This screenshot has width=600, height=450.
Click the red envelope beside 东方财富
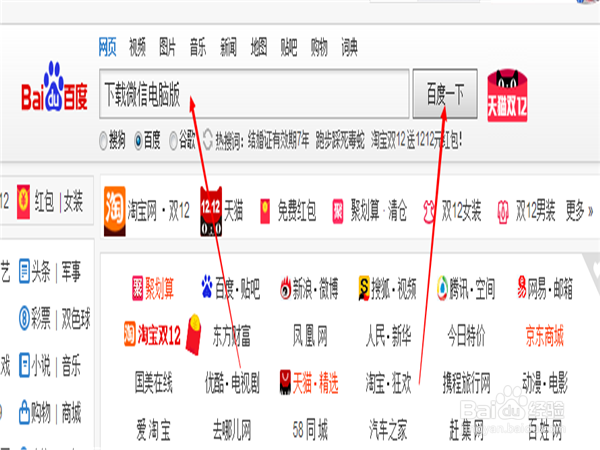click(194, 334)
